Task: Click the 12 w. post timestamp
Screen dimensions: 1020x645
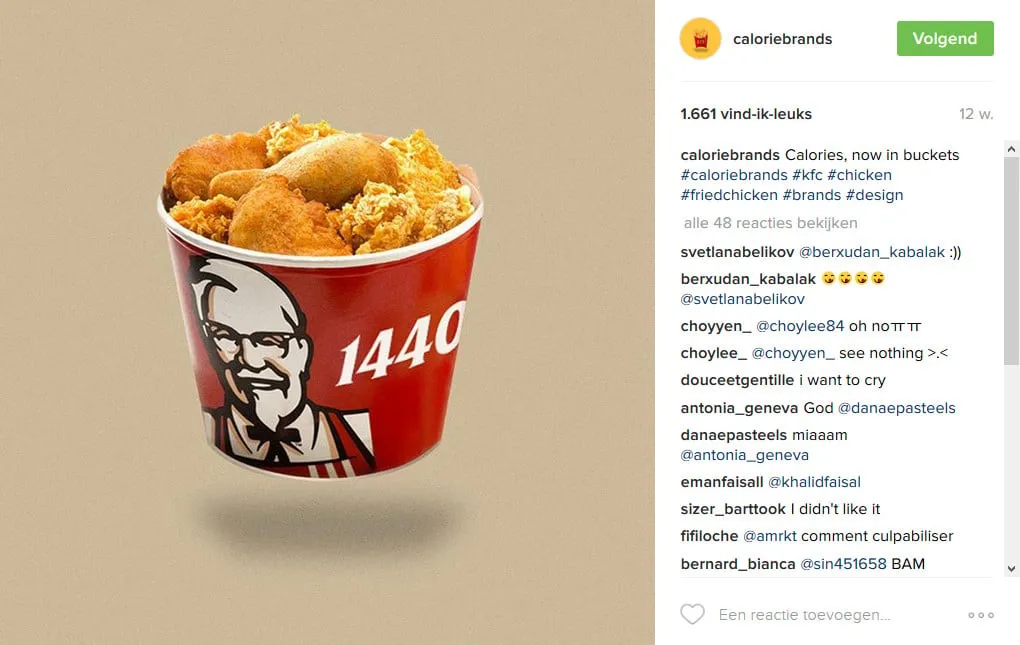Action: tap(976, 114)
